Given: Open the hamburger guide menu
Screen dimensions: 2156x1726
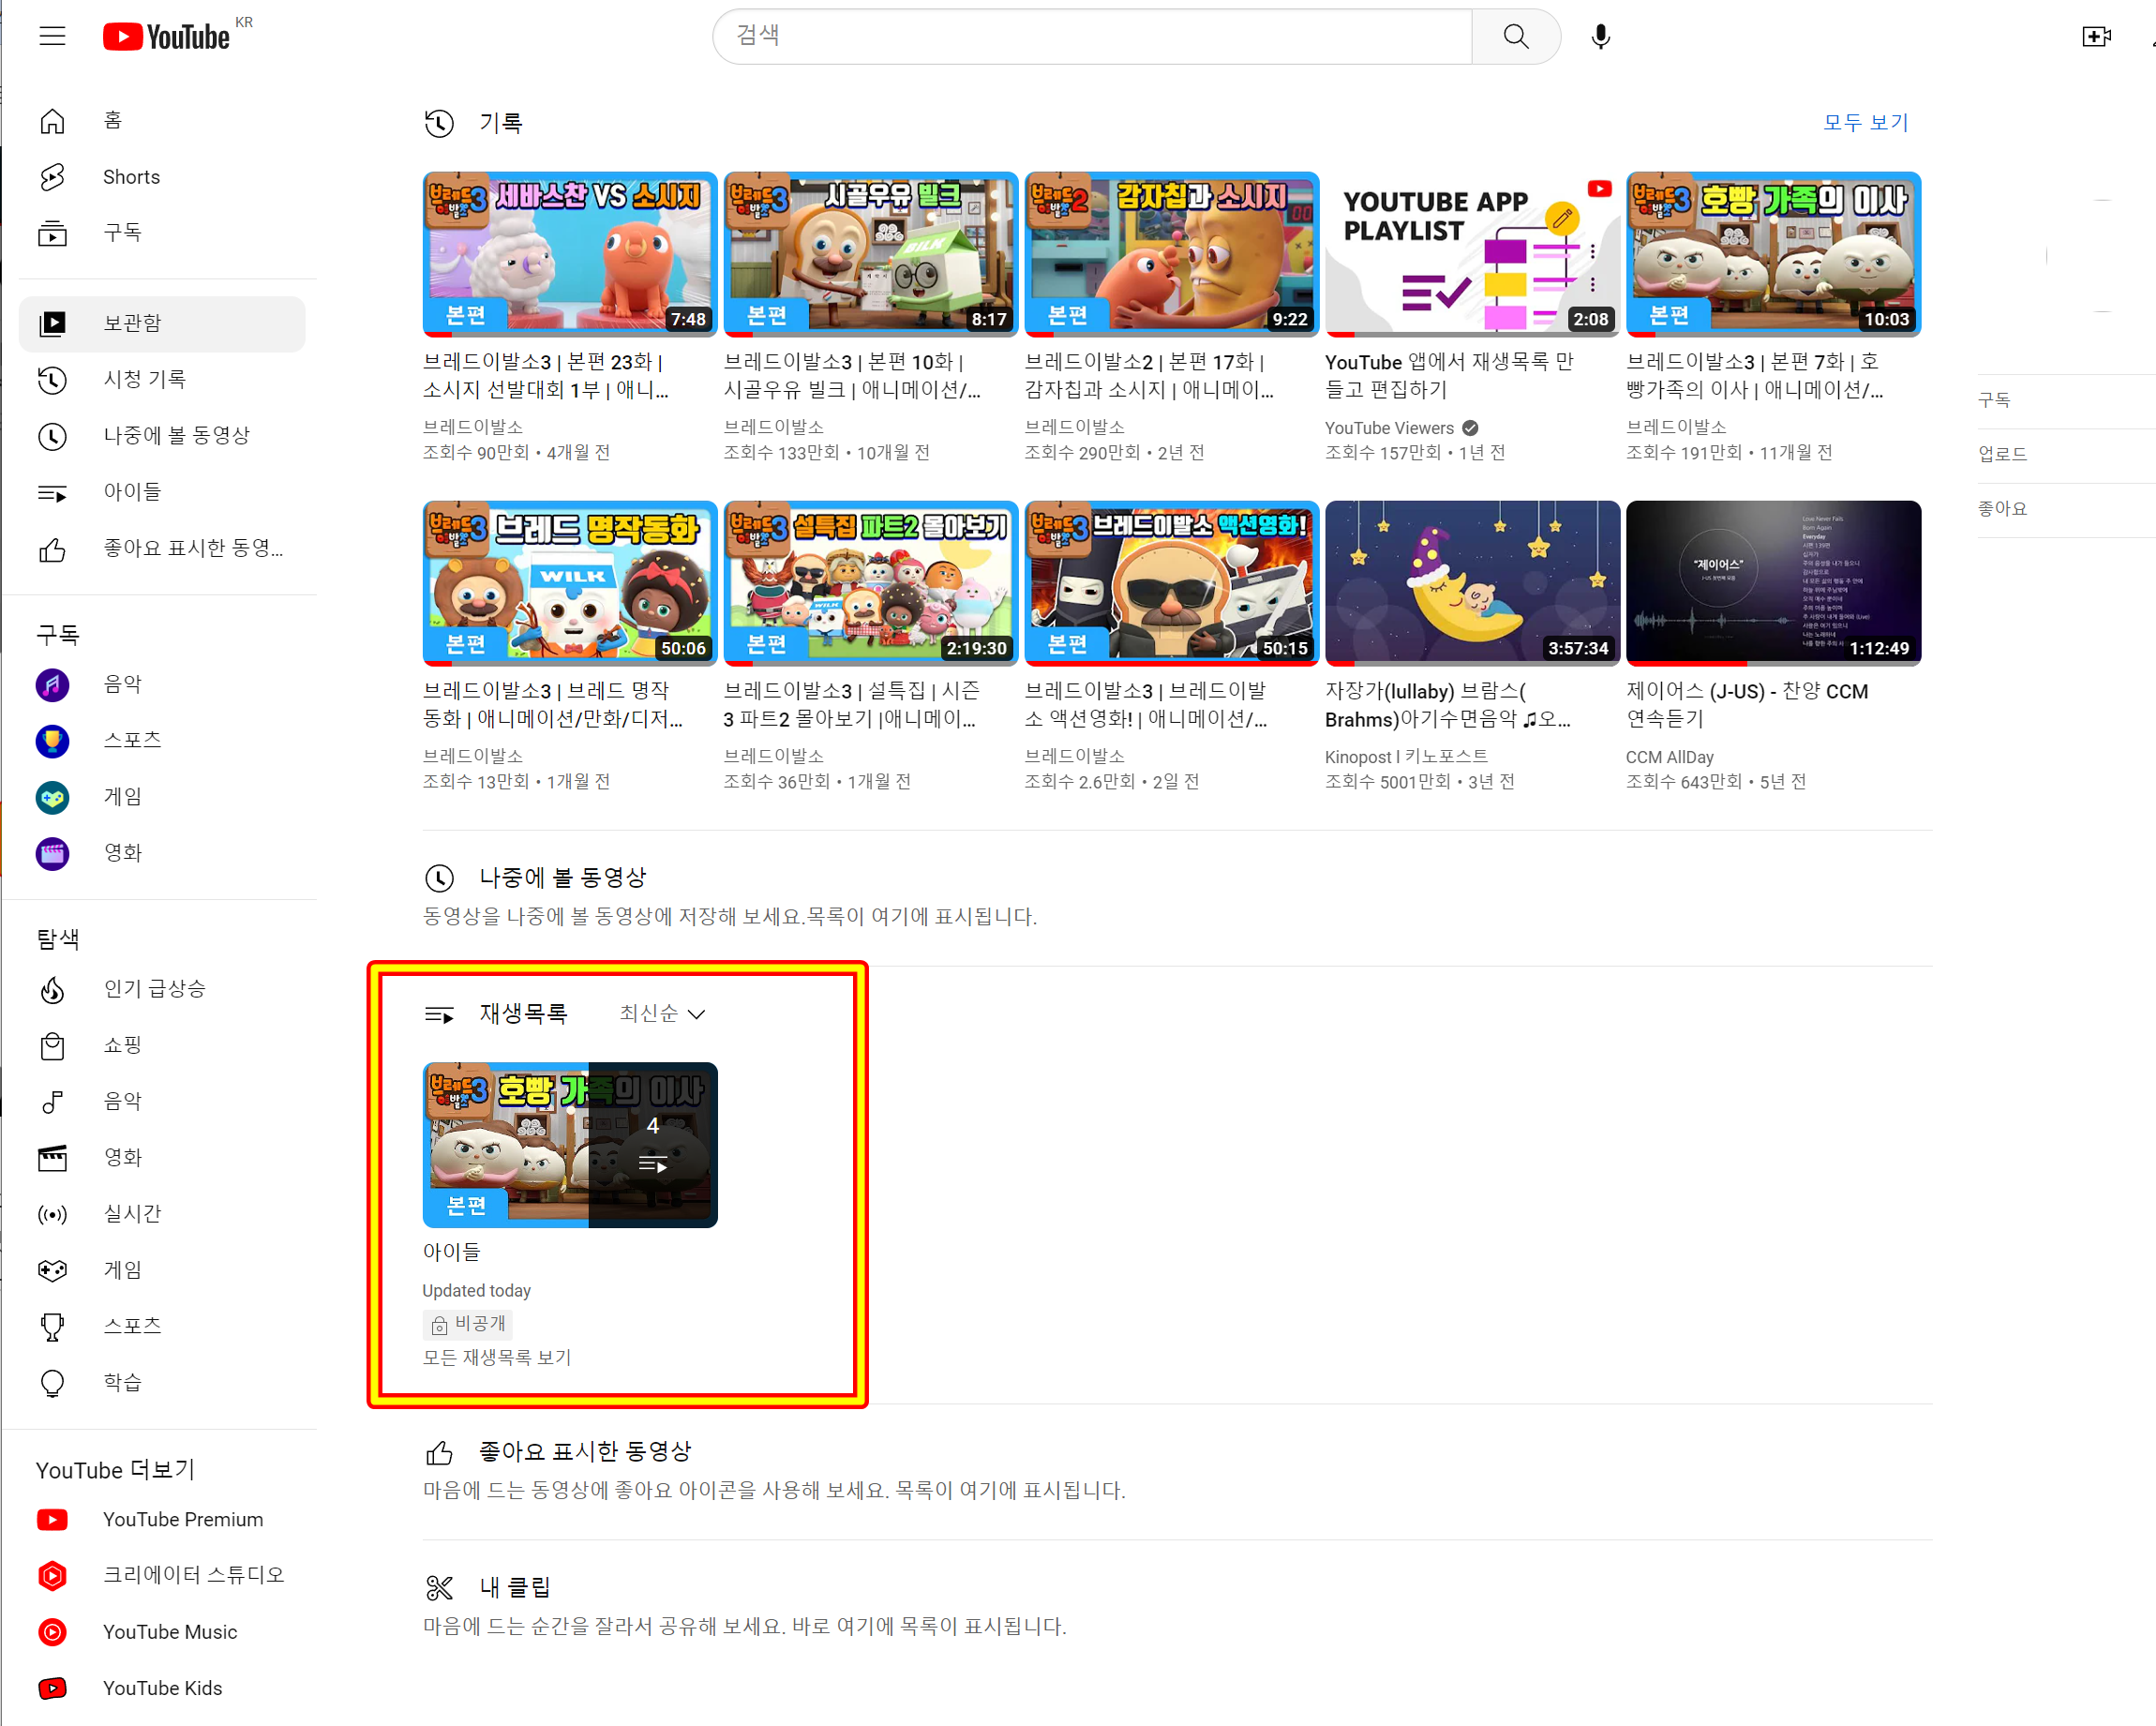Looking at the screenshot, I should click(52, 37).
